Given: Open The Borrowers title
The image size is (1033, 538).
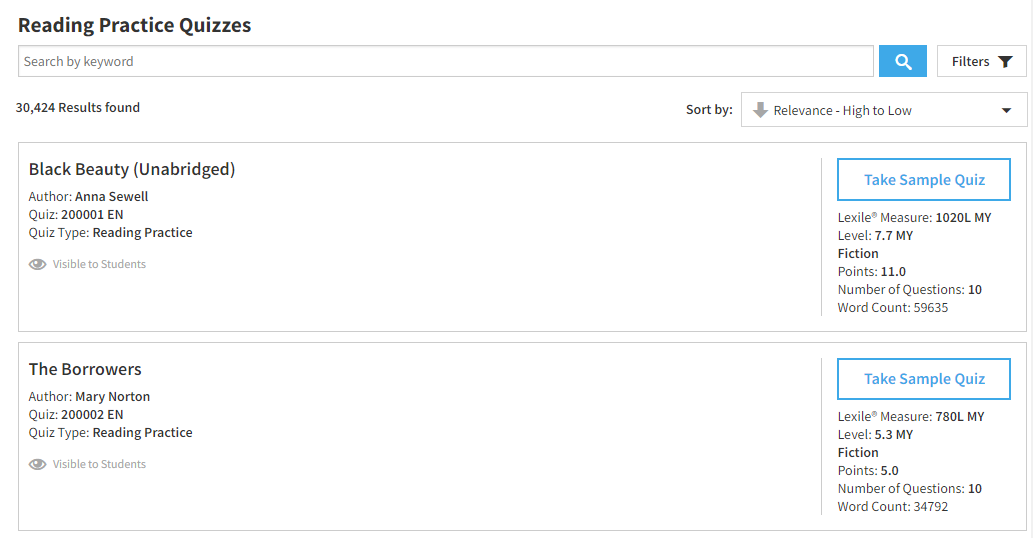Looking at the screenshot, I should [85, 369].
